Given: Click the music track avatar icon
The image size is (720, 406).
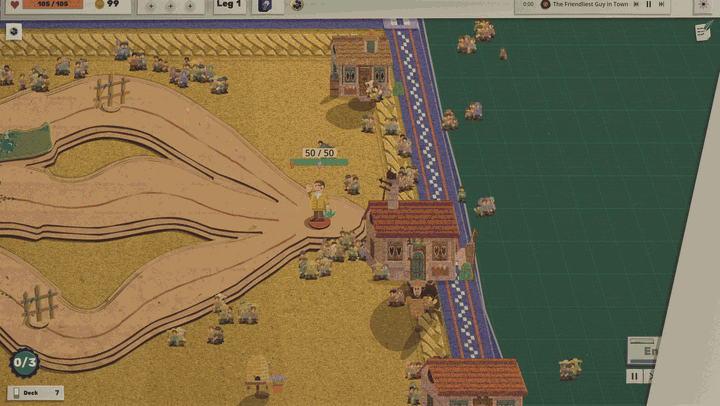Looking at the screenshot, I should [x=545, y=4].
